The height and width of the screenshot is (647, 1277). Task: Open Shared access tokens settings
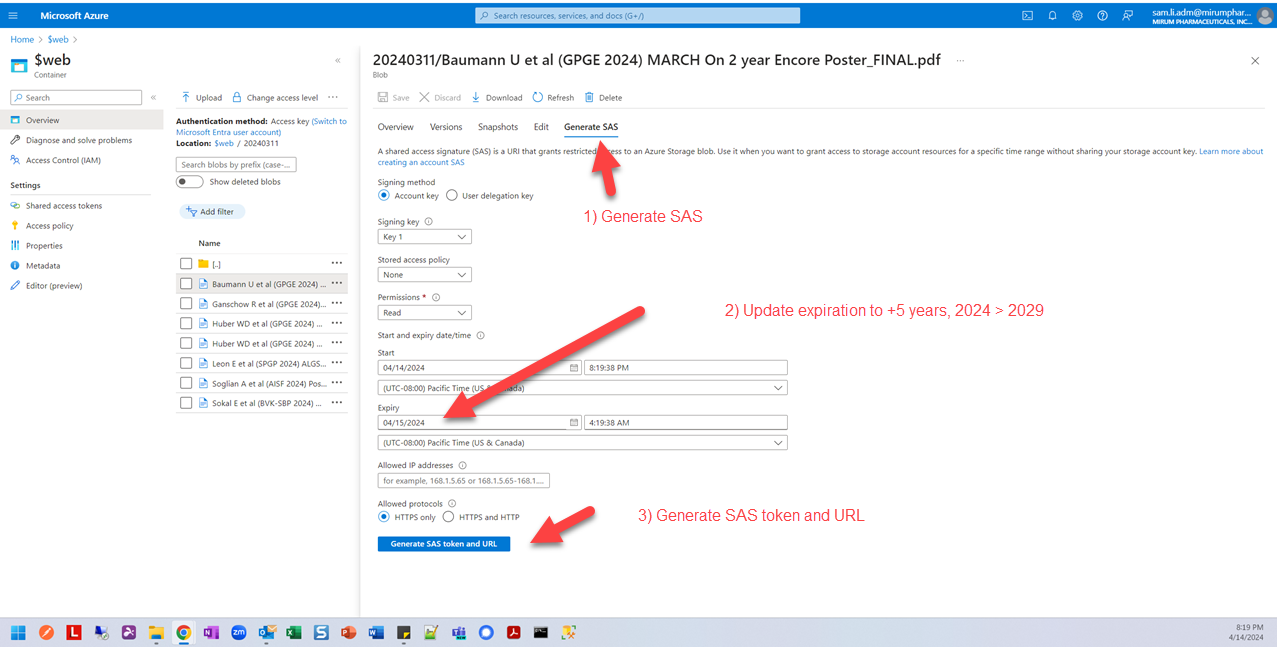[x=64, y=206]
